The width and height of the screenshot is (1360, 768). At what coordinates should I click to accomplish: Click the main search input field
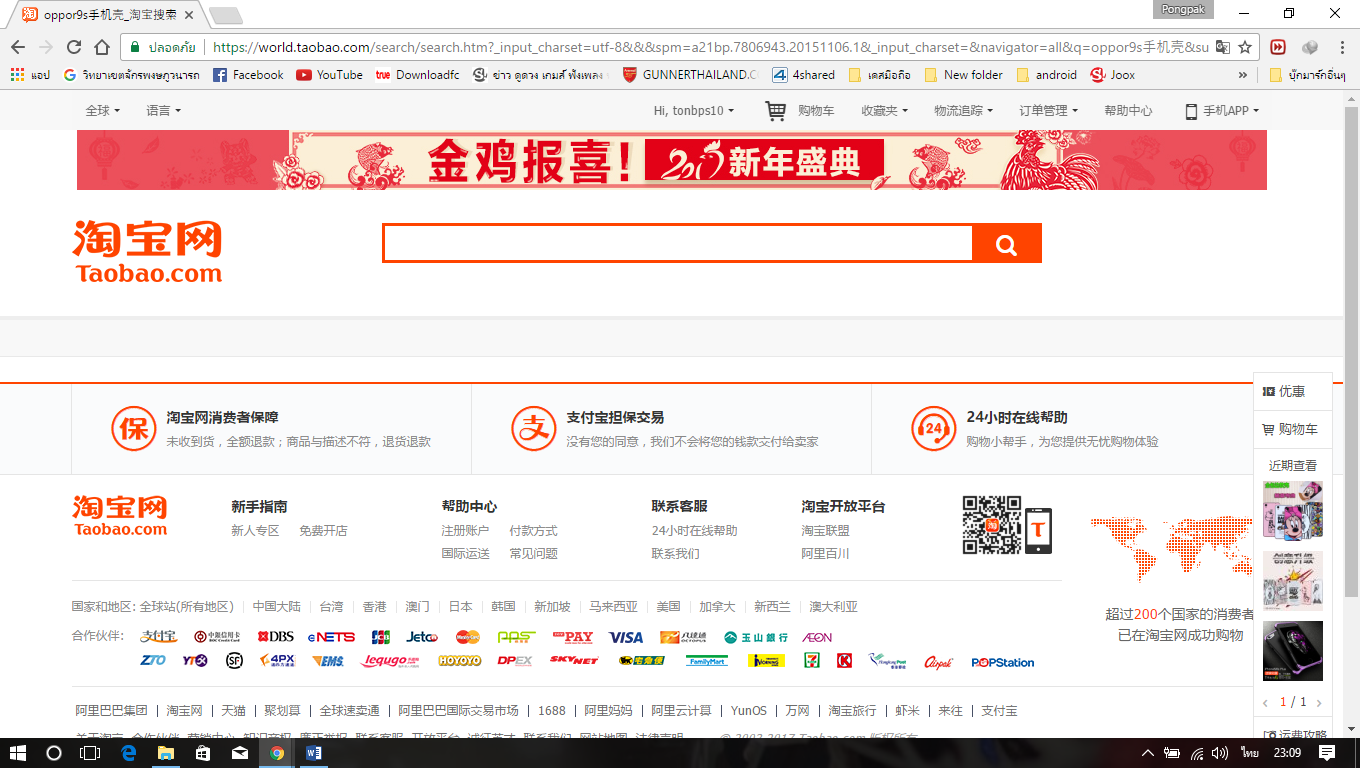(678, 244)
